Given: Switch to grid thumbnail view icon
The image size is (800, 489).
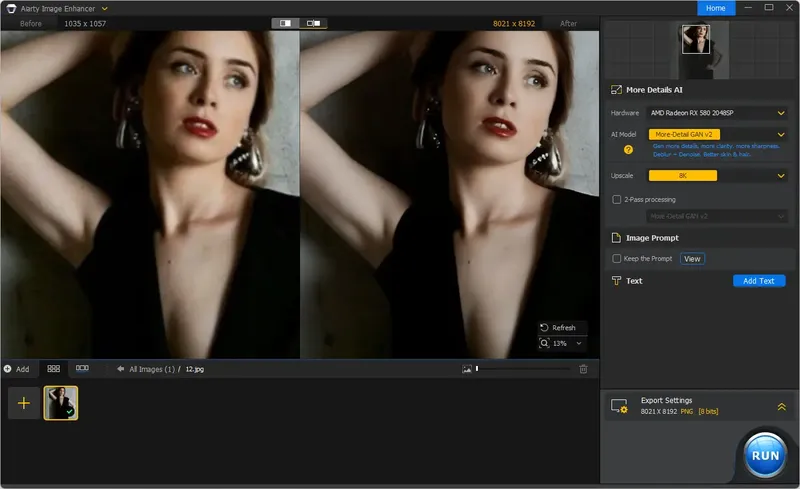Looking at the screenshot, I should point(54,369).
